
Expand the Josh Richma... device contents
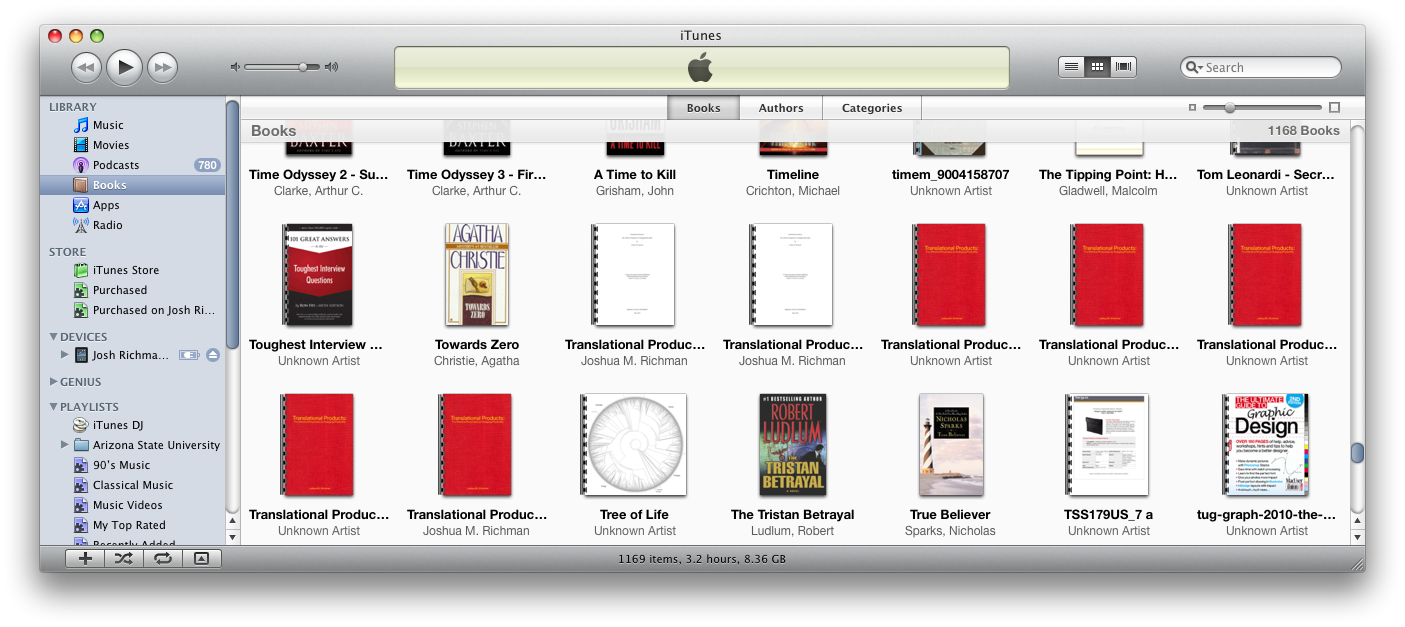pyautogui.click(x=65, y=355)
